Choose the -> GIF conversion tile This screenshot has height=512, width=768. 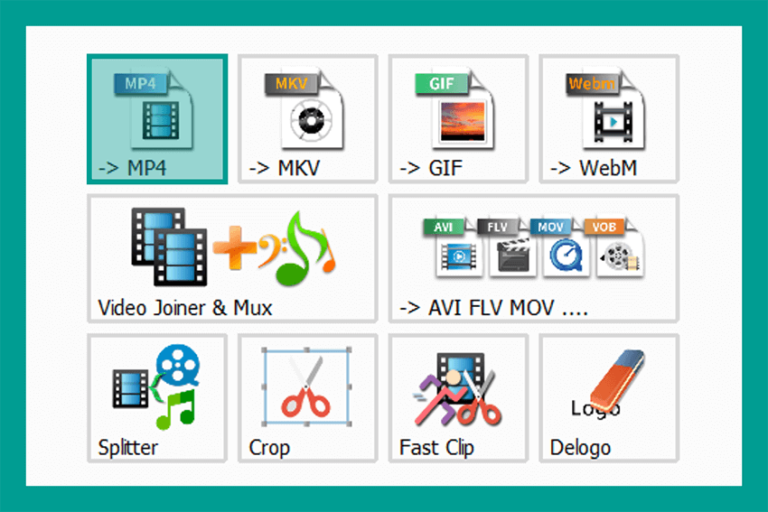pos(458,119)
